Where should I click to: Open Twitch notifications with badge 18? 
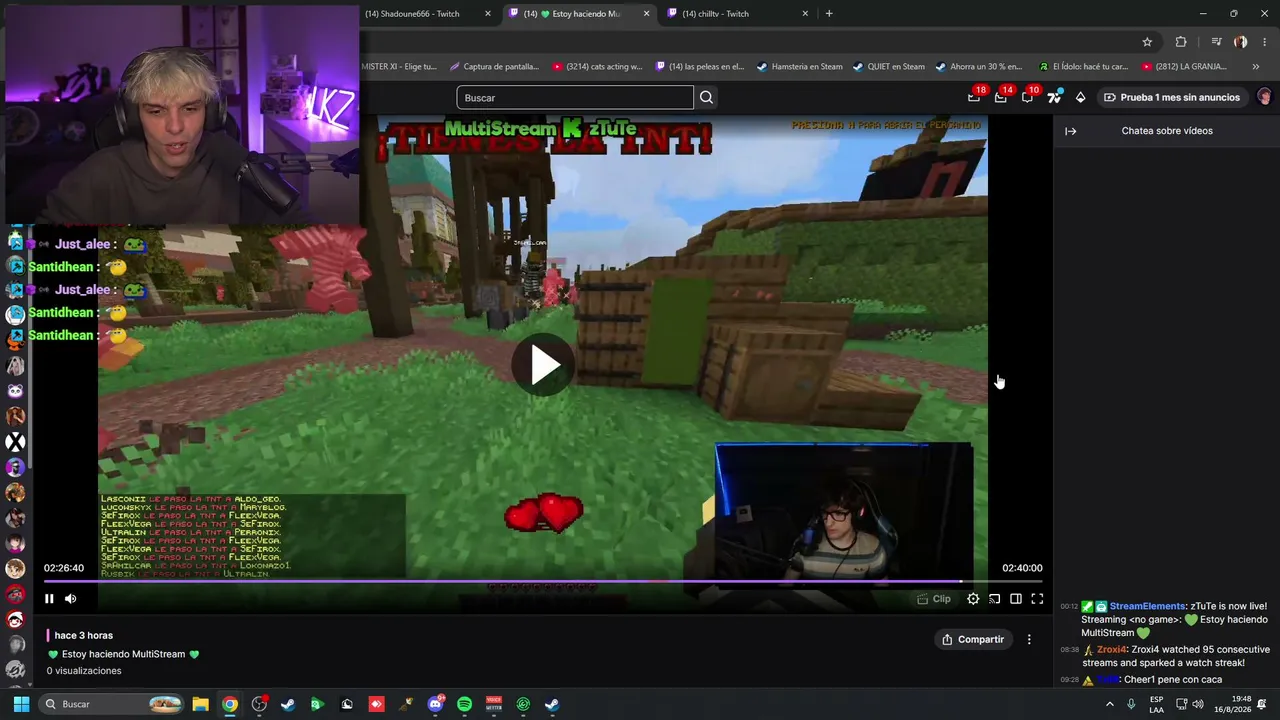pos(975,97)
